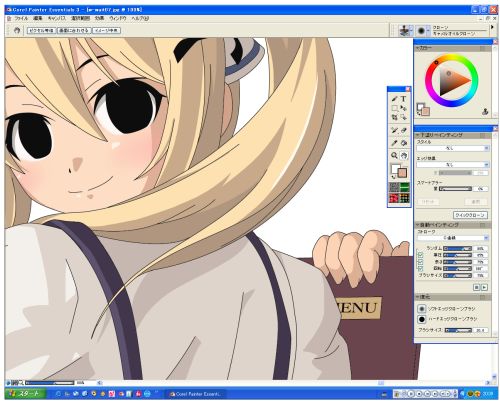The height and width of the screenshot is (401, 500).
Task: Toggle the checkbox next to 回転 slider
Action: click(421, 268)
